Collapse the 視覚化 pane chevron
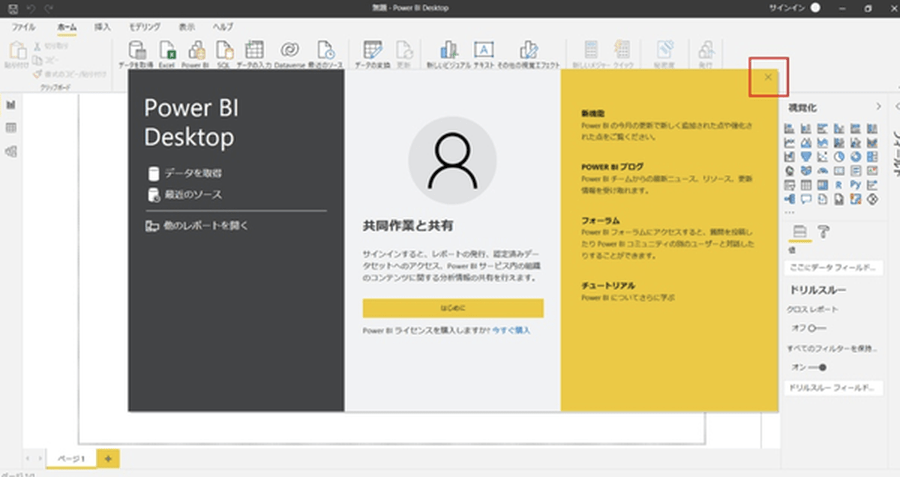 (878, 106)
